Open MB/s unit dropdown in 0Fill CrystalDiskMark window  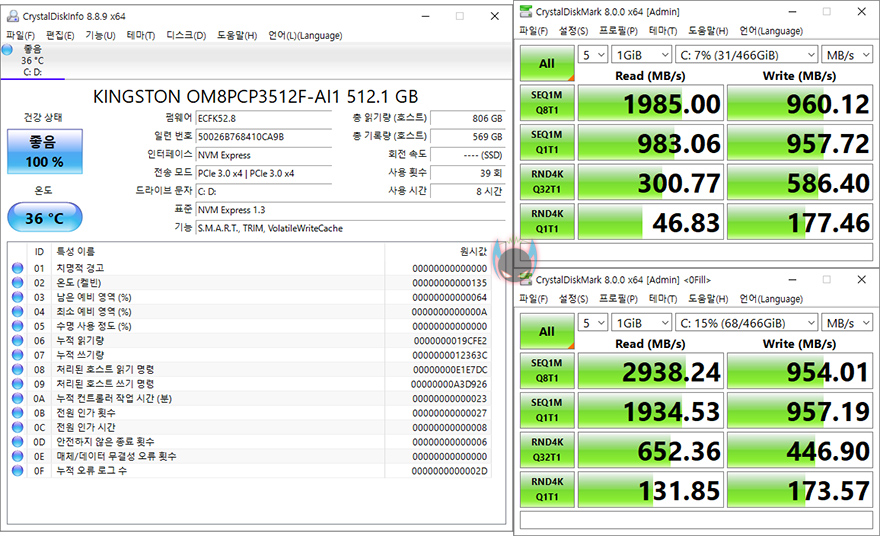tap(847, 323)
